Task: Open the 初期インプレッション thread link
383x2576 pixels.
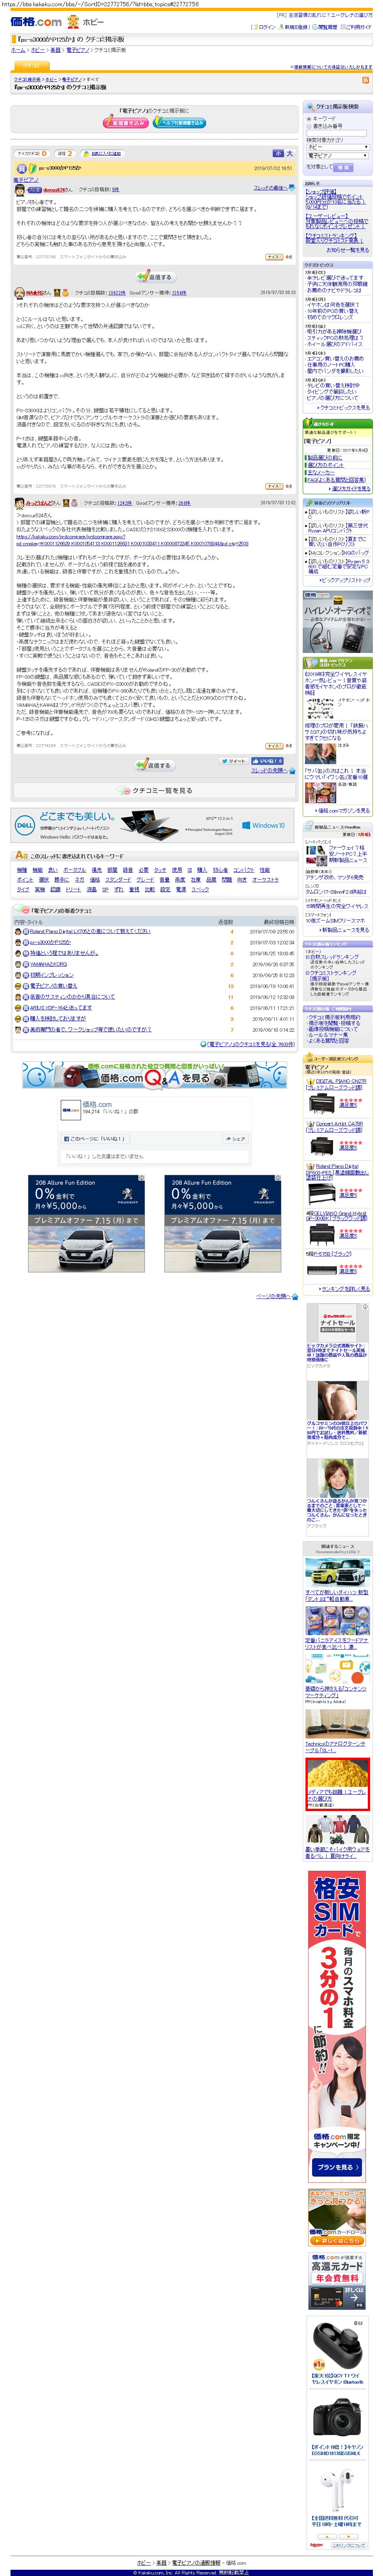Action: pyautogui.click(x=52, y=975)
